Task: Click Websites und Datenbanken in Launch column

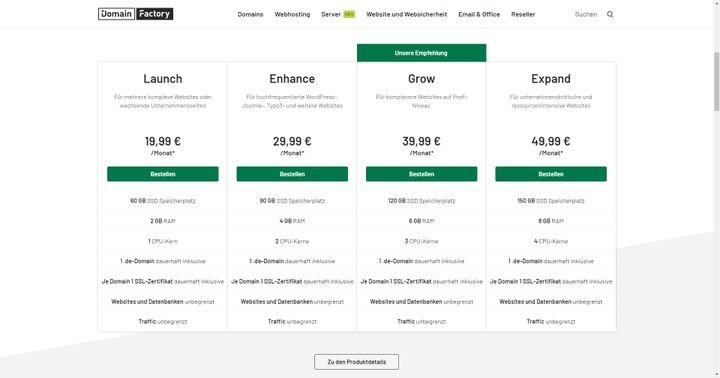Action: (163, 301)
